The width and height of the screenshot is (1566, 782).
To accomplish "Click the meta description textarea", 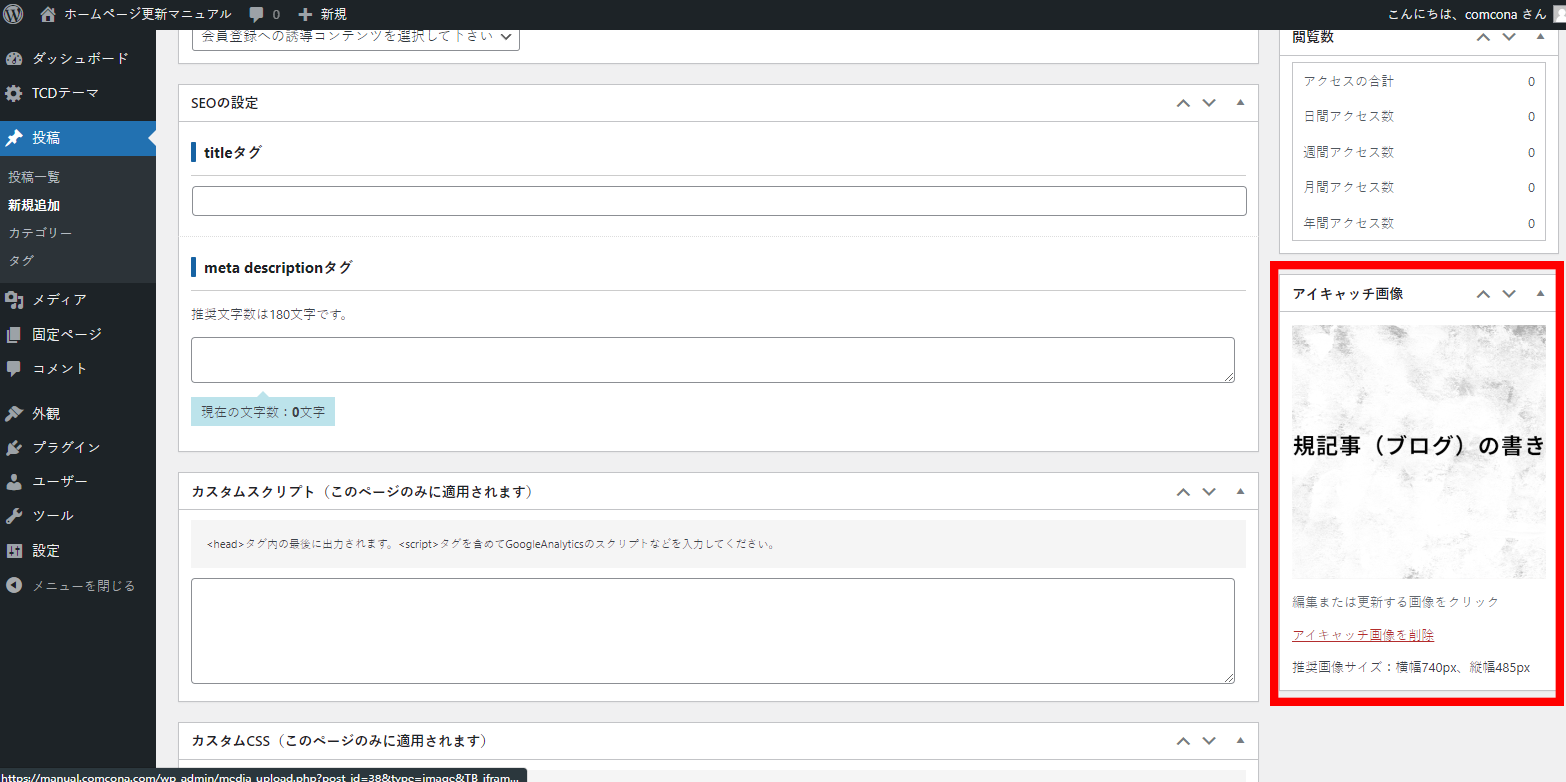I will point(712,360).
